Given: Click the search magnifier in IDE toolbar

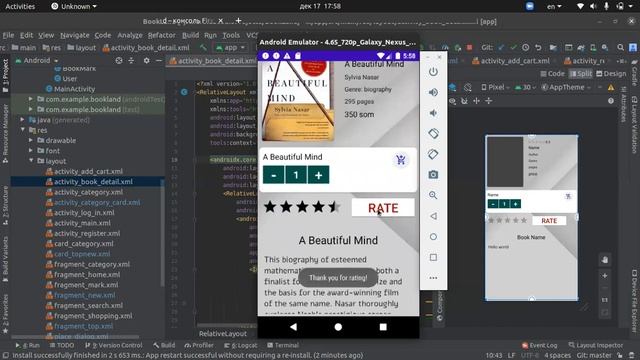Looking at the screenshot, I should pyautogui.click(x=620, y=47).
